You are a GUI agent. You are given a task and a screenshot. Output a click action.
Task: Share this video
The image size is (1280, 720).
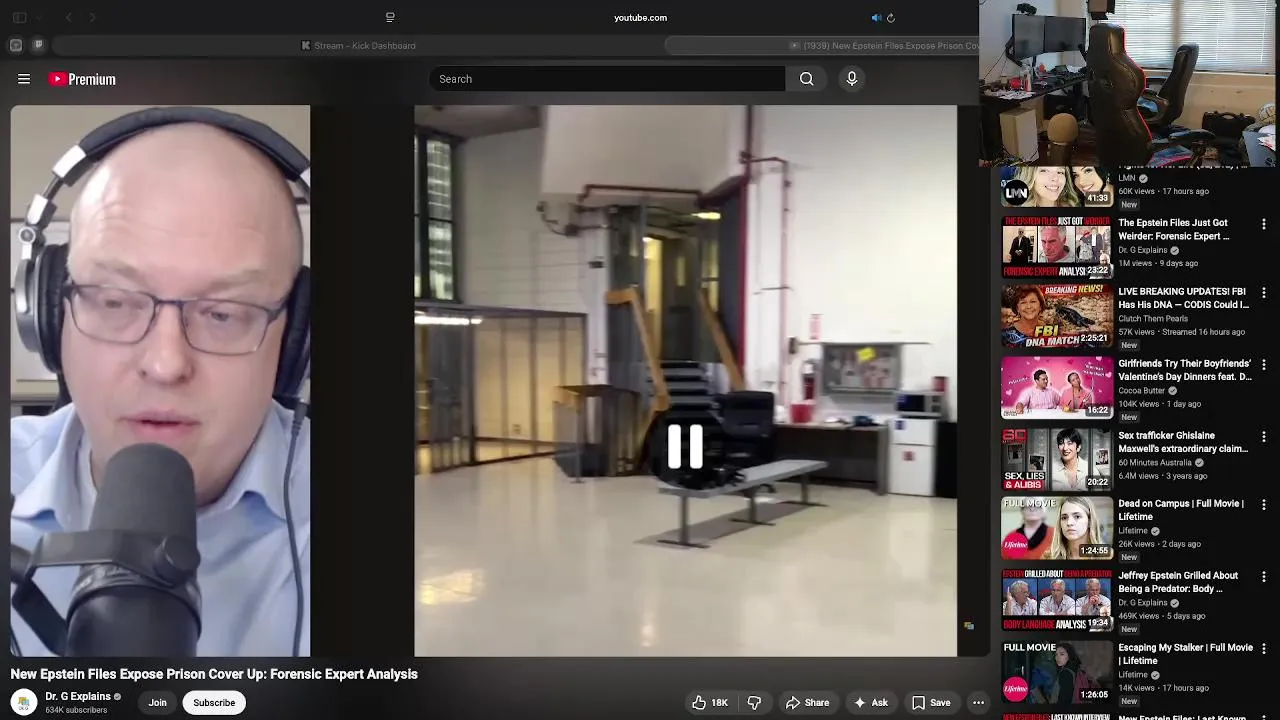point(807,703)
